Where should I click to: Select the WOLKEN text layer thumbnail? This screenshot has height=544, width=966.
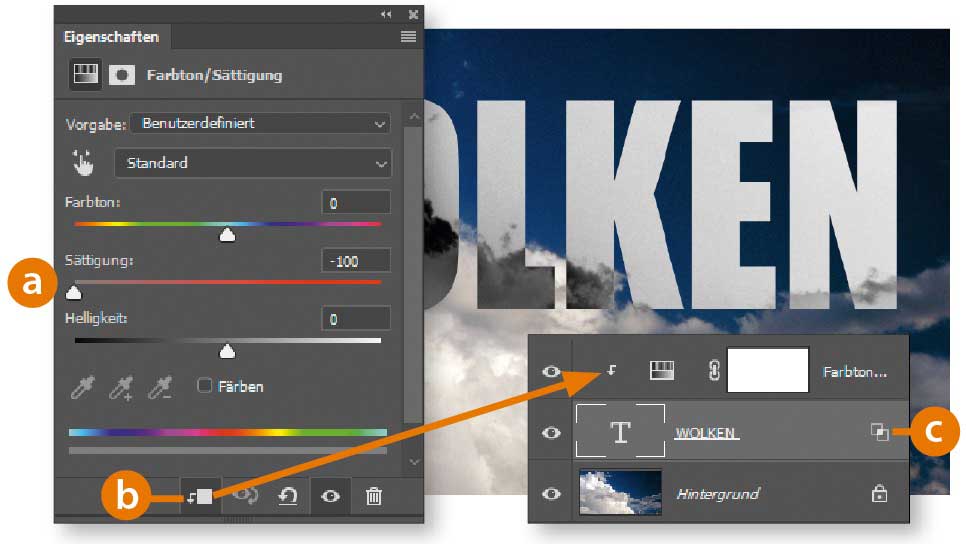click(620, 431)
